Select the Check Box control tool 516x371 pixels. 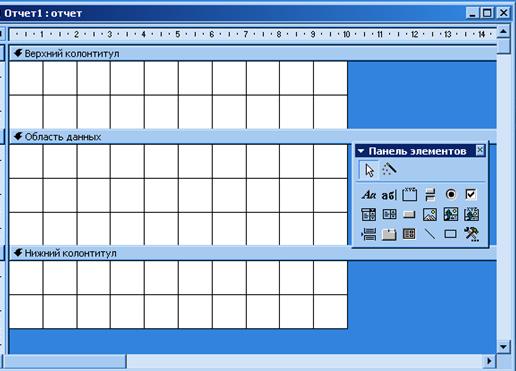[471, 194]
